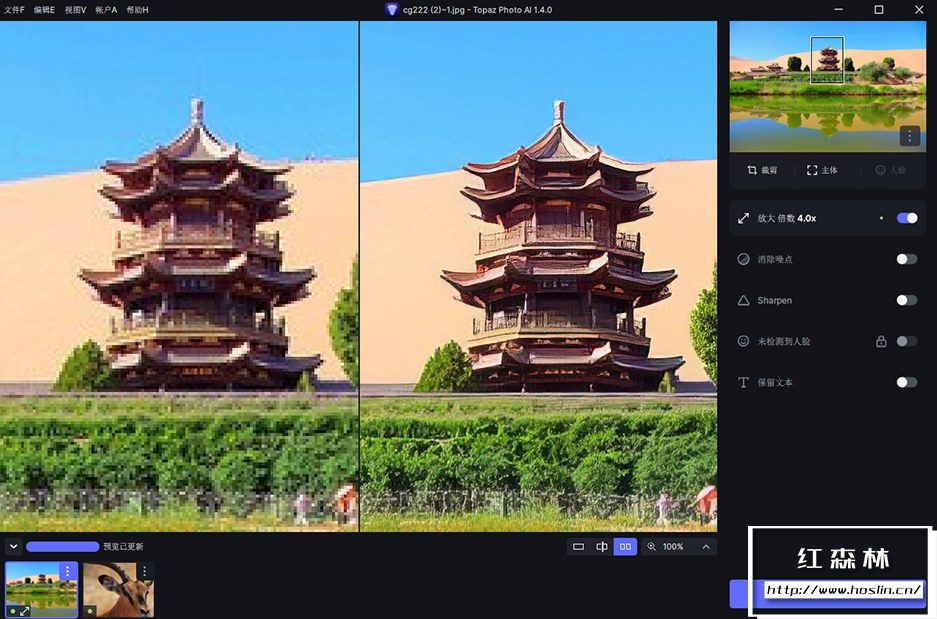Open the 编辑E menu
The width and height of the screenshot is (937, 619).
[44, 10]
